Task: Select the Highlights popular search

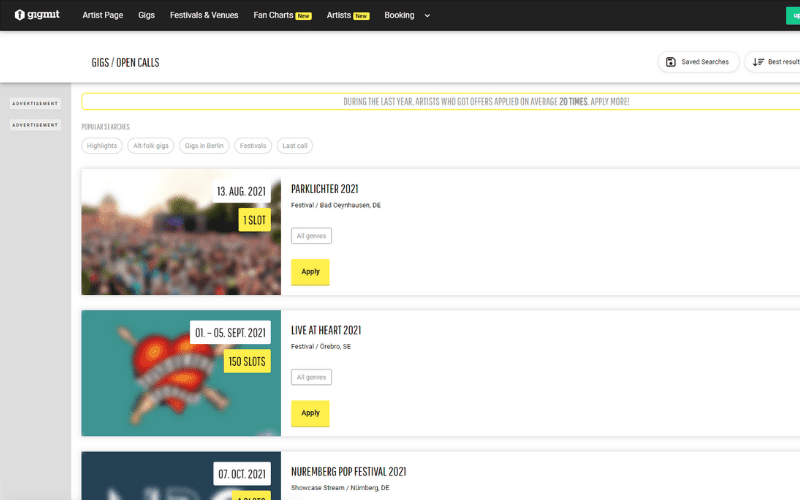Action: click(x=102, y=146)
